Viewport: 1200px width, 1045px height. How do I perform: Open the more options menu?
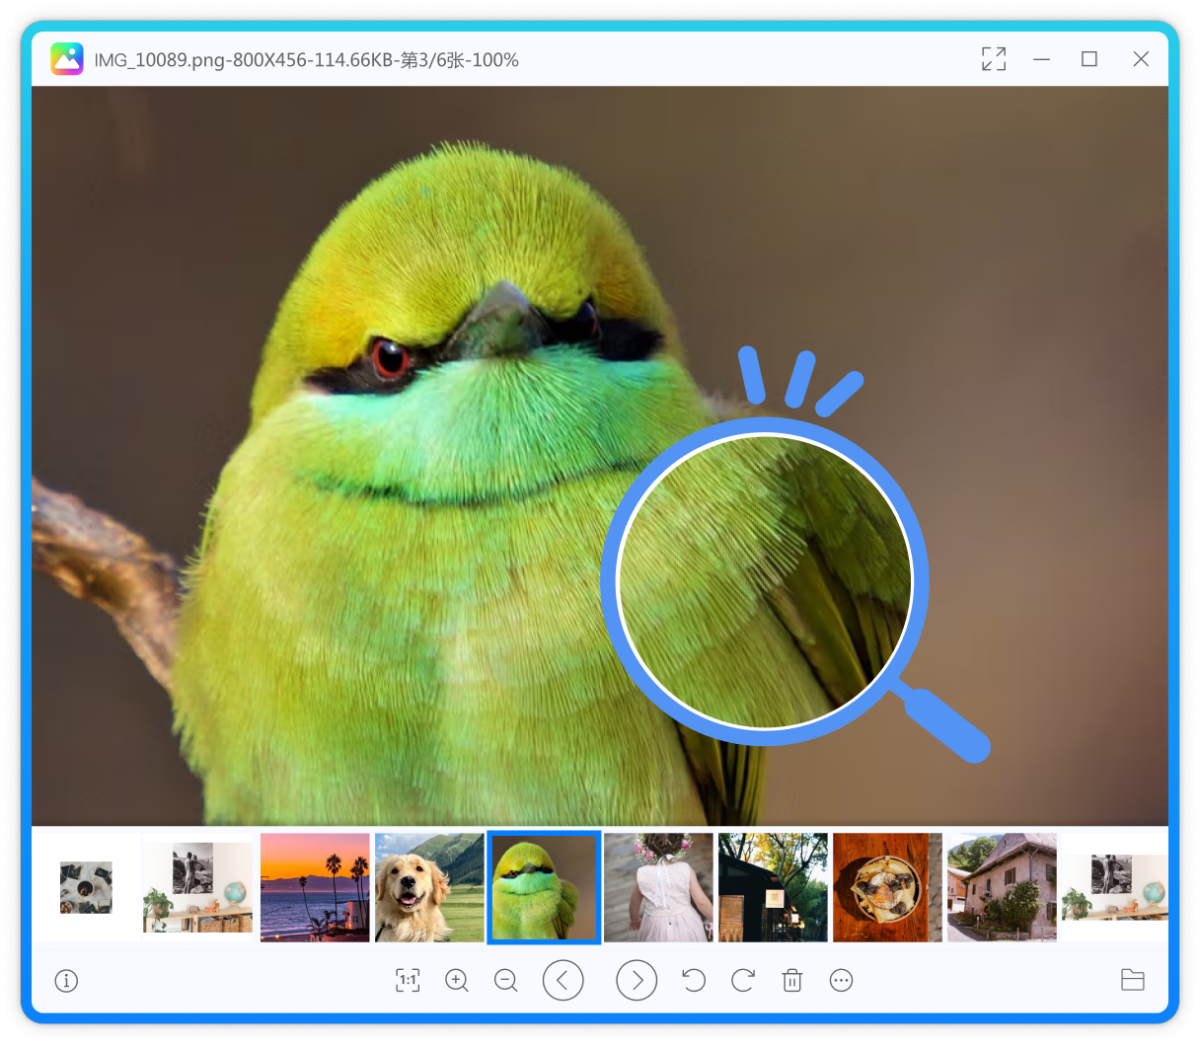point(842,980)
